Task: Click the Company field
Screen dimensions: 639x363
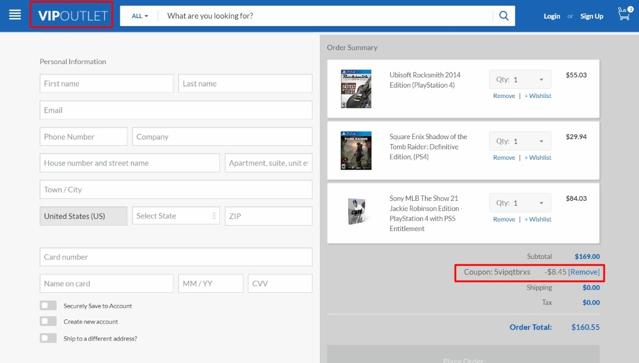Action: pos(222,136)
